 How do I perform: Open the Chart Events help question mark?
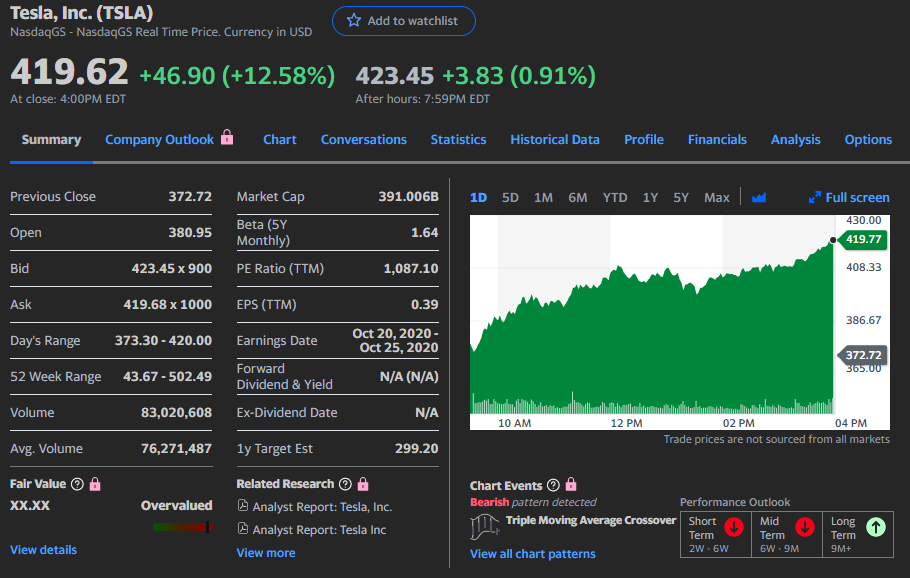[554, 485]
